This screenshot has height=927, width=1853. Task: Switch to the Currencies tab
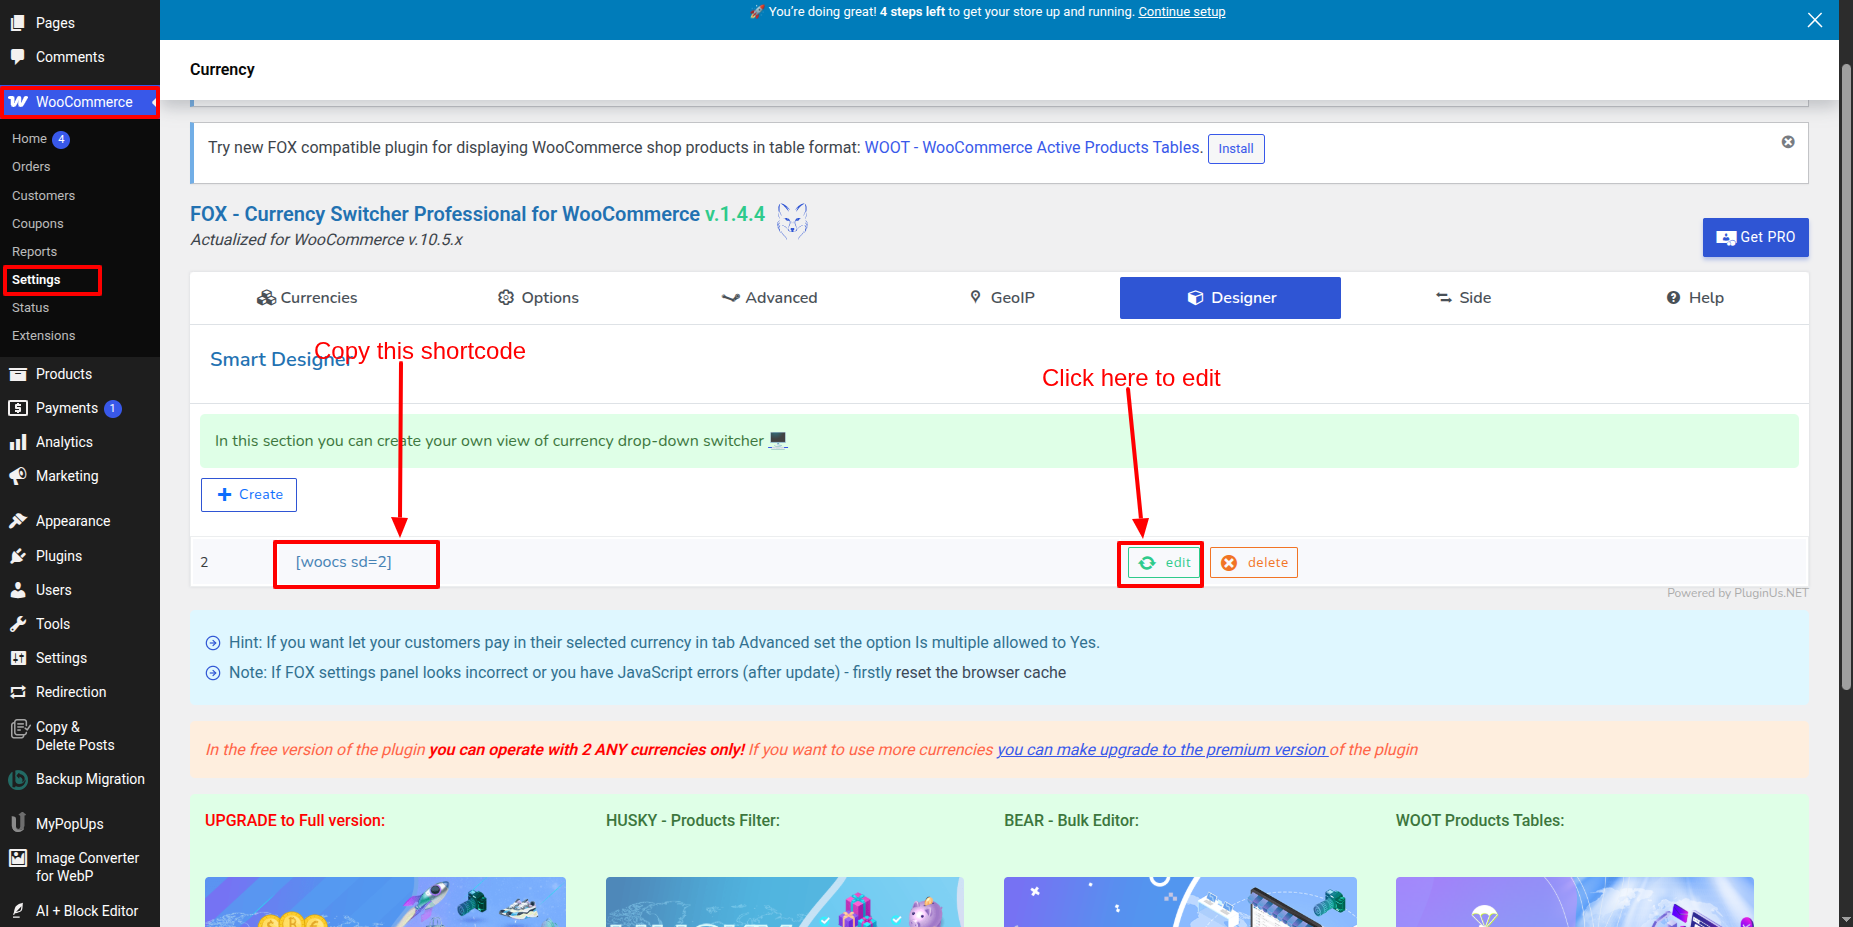[307, 298]
